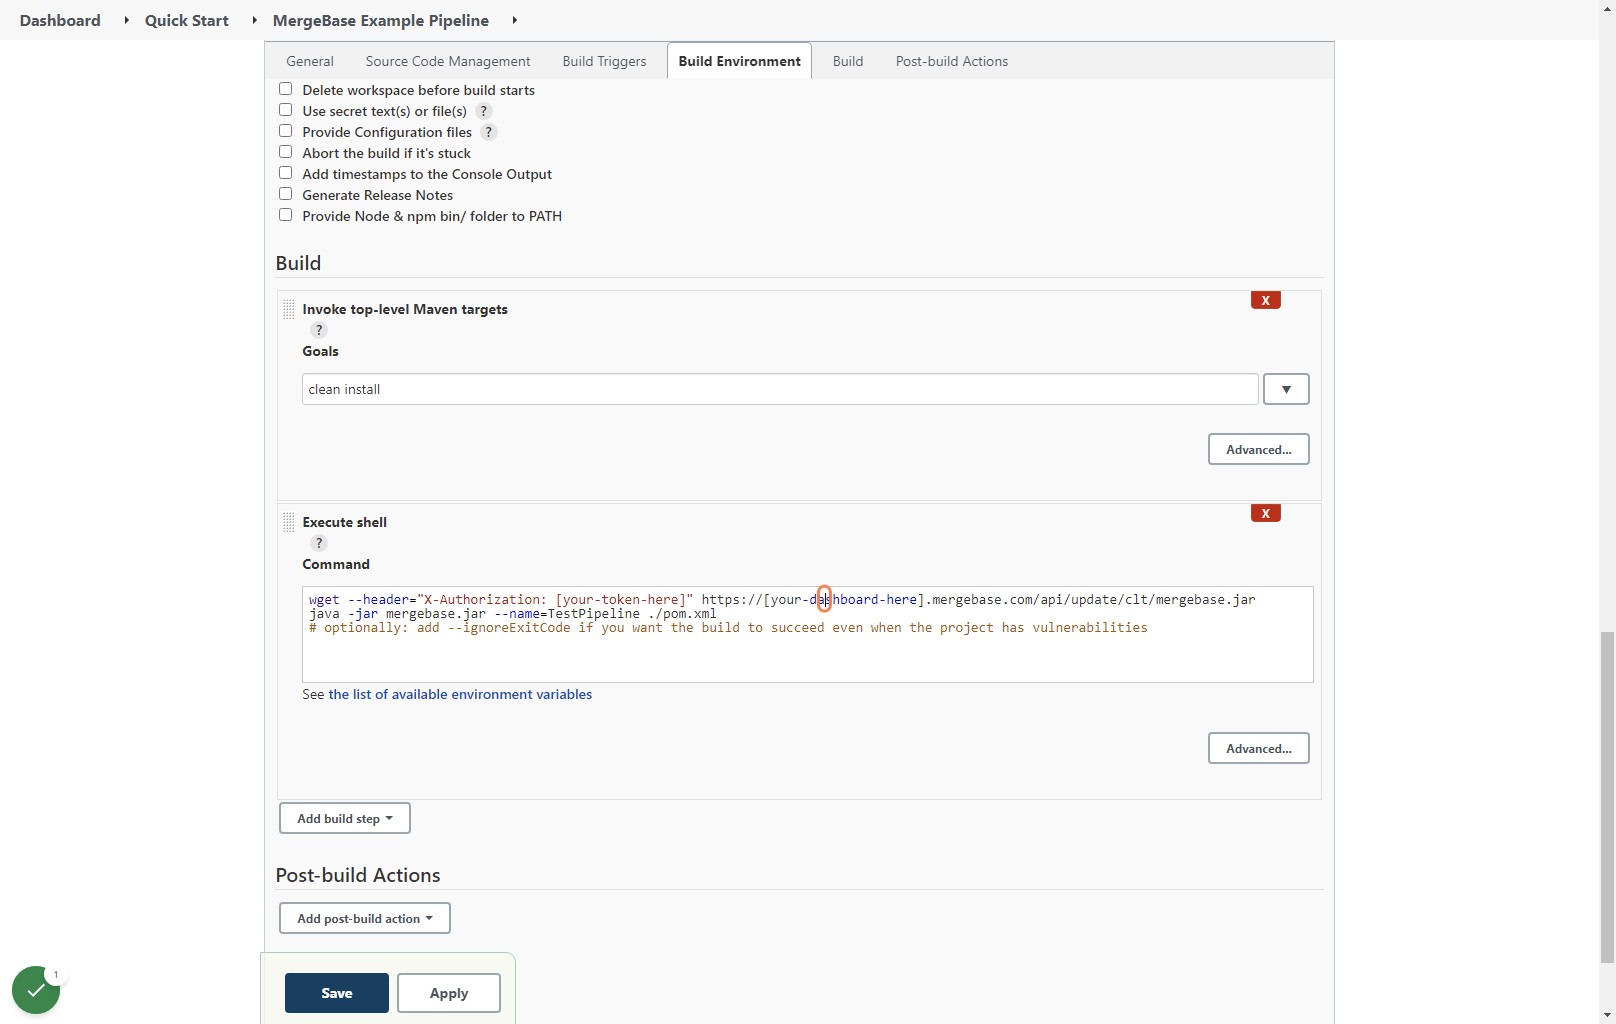Switch to Source Code Management tab
Screen dimensions: 1616x1024
[x=448, y=61]
